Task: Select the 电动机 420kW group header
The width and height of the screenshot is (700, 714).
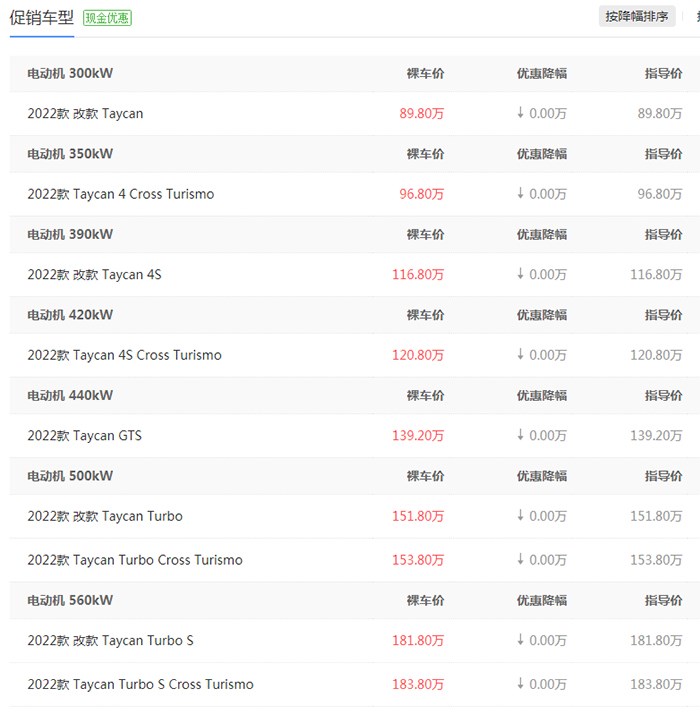Action: tap(70, 315)
